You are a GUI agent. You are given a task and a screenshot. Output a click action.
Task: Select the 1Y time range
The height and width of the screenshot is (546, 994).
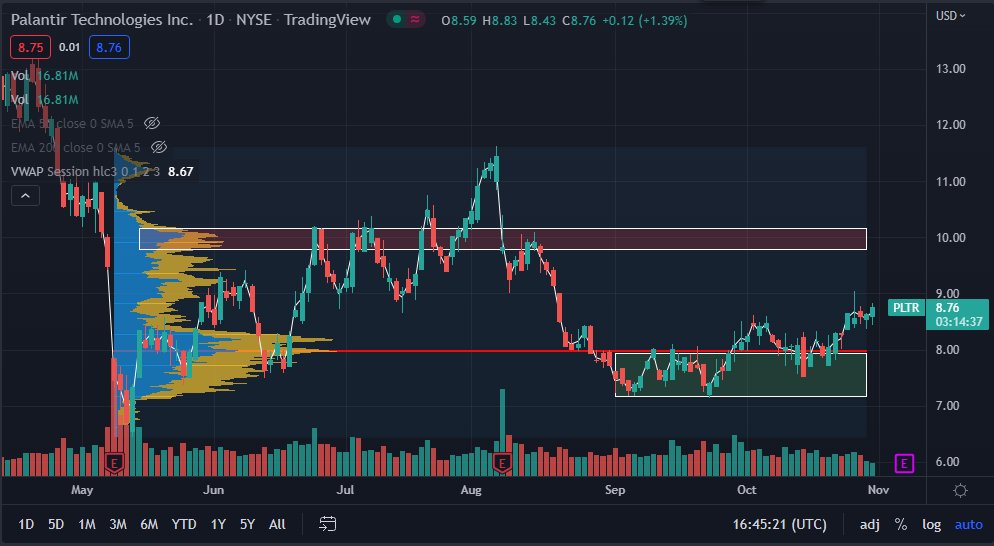[218, 524]
